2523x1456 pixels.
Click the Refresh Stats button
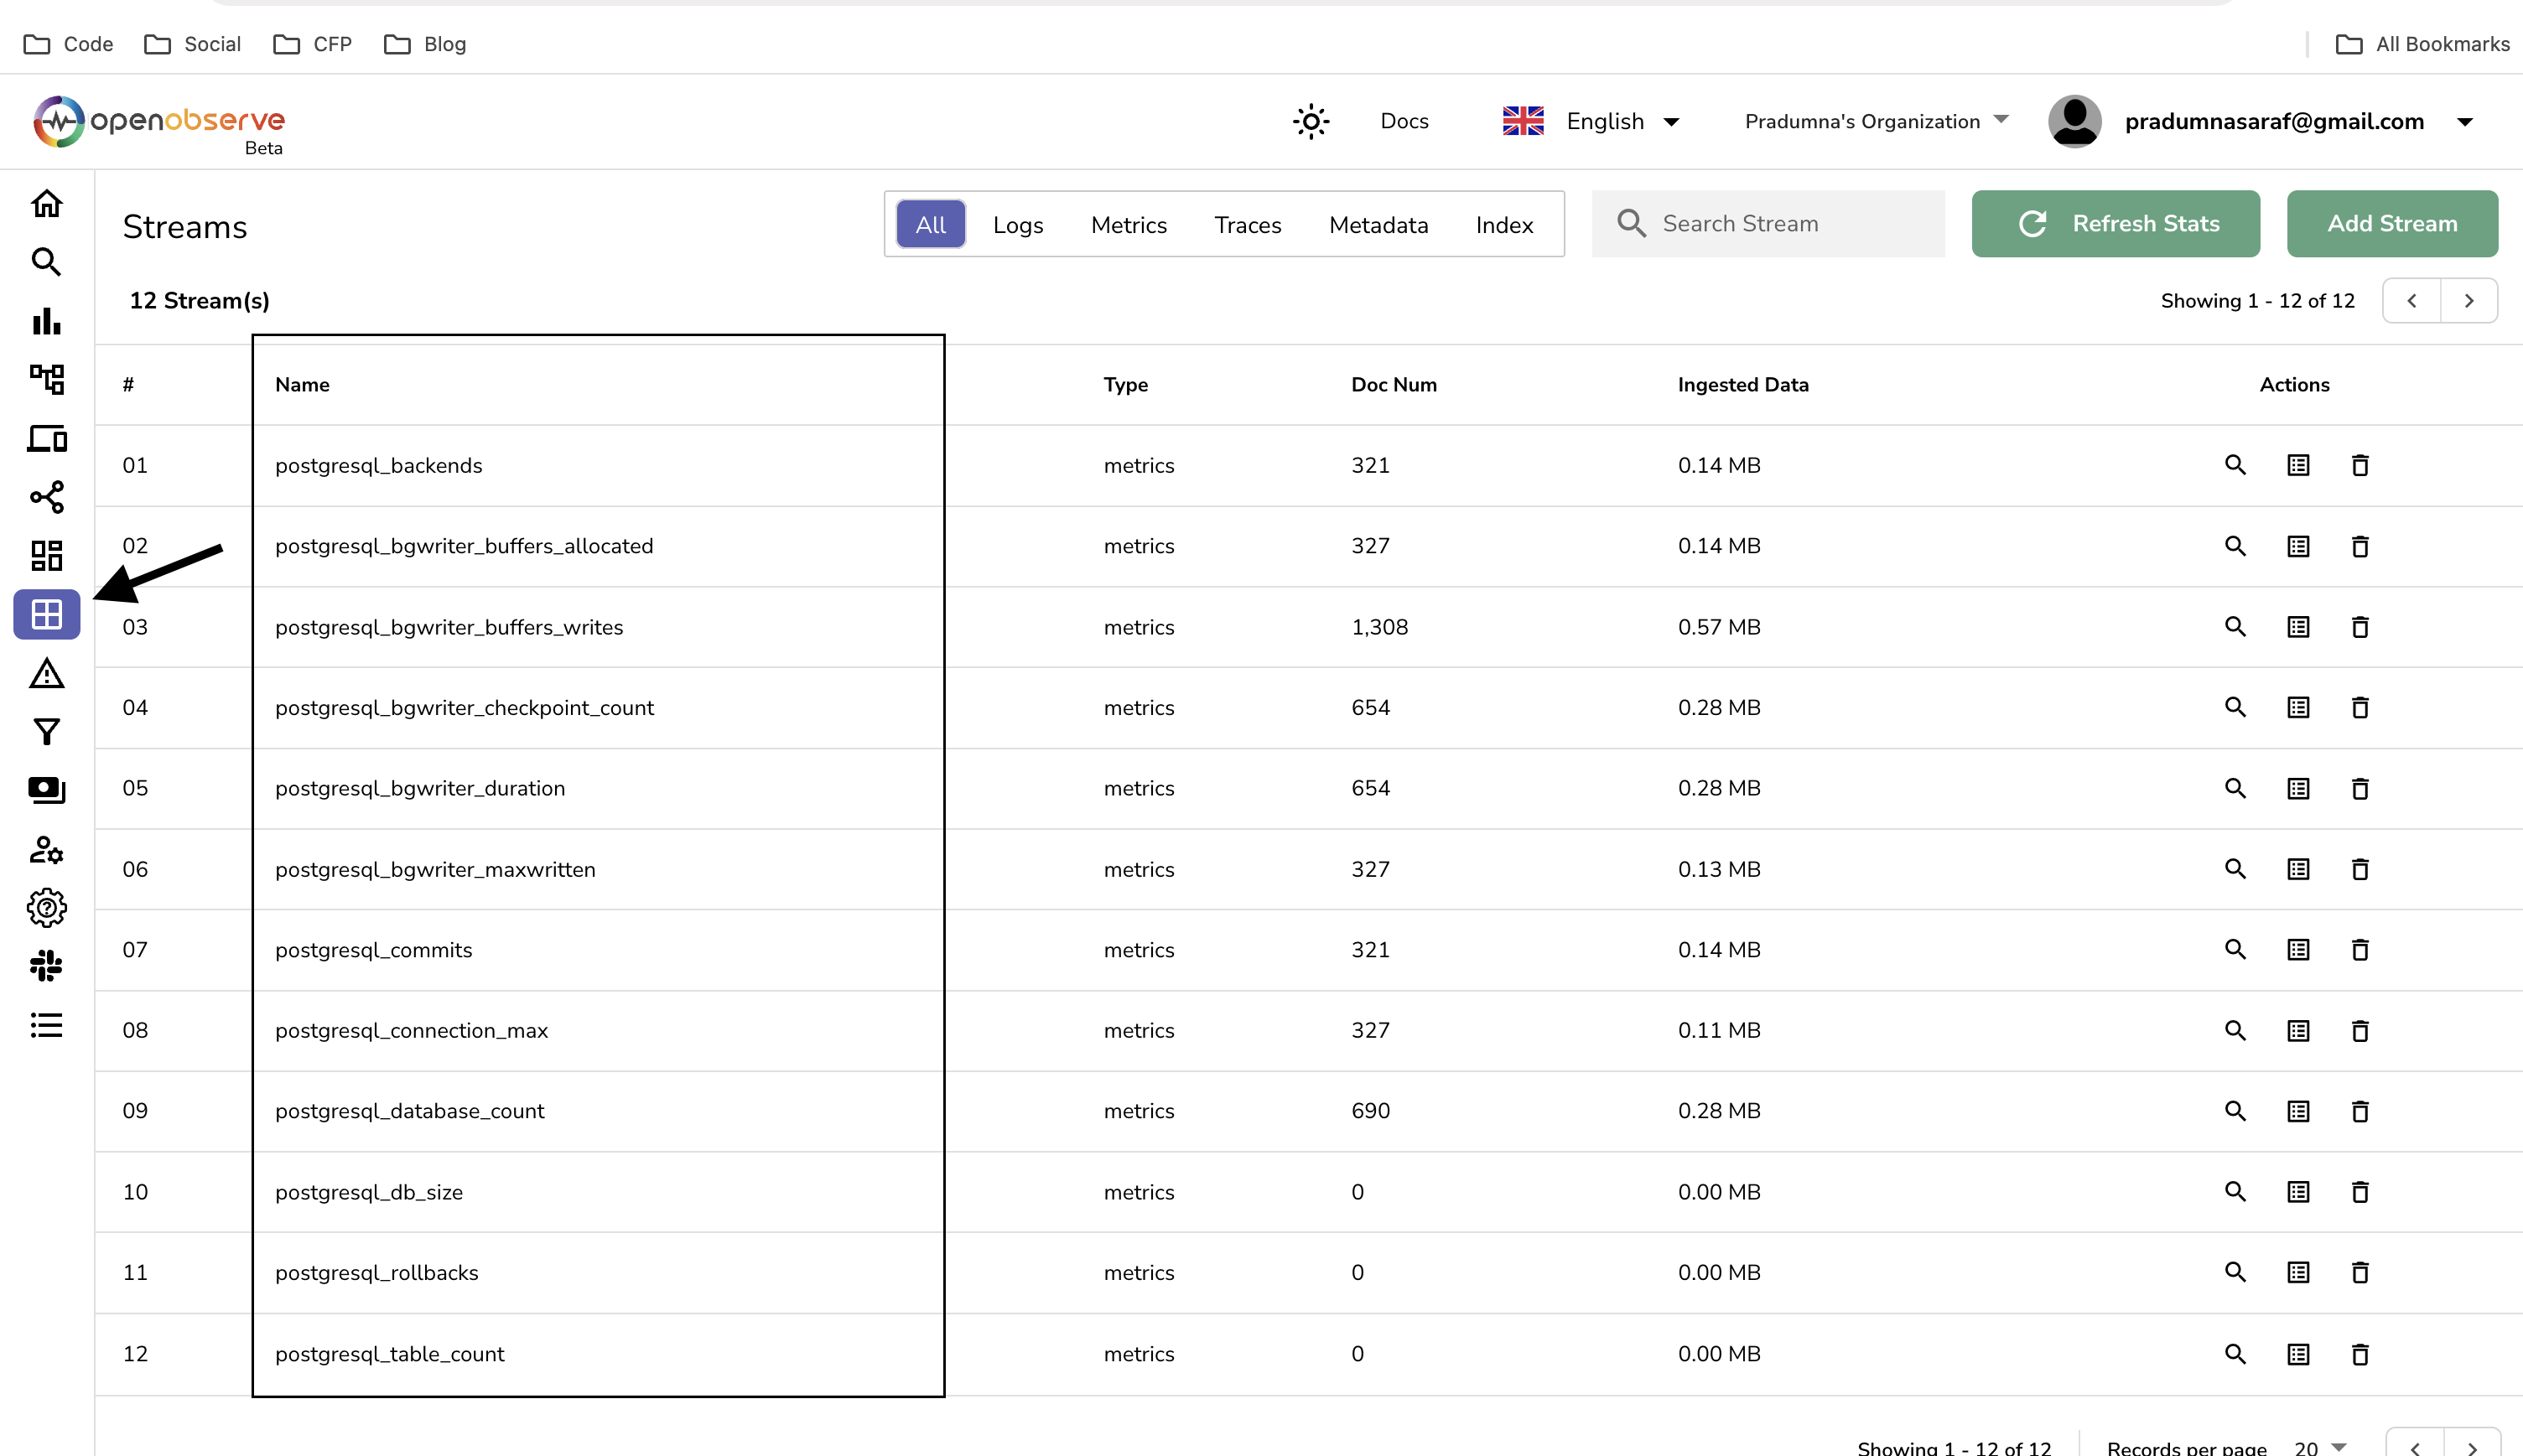2115,224
